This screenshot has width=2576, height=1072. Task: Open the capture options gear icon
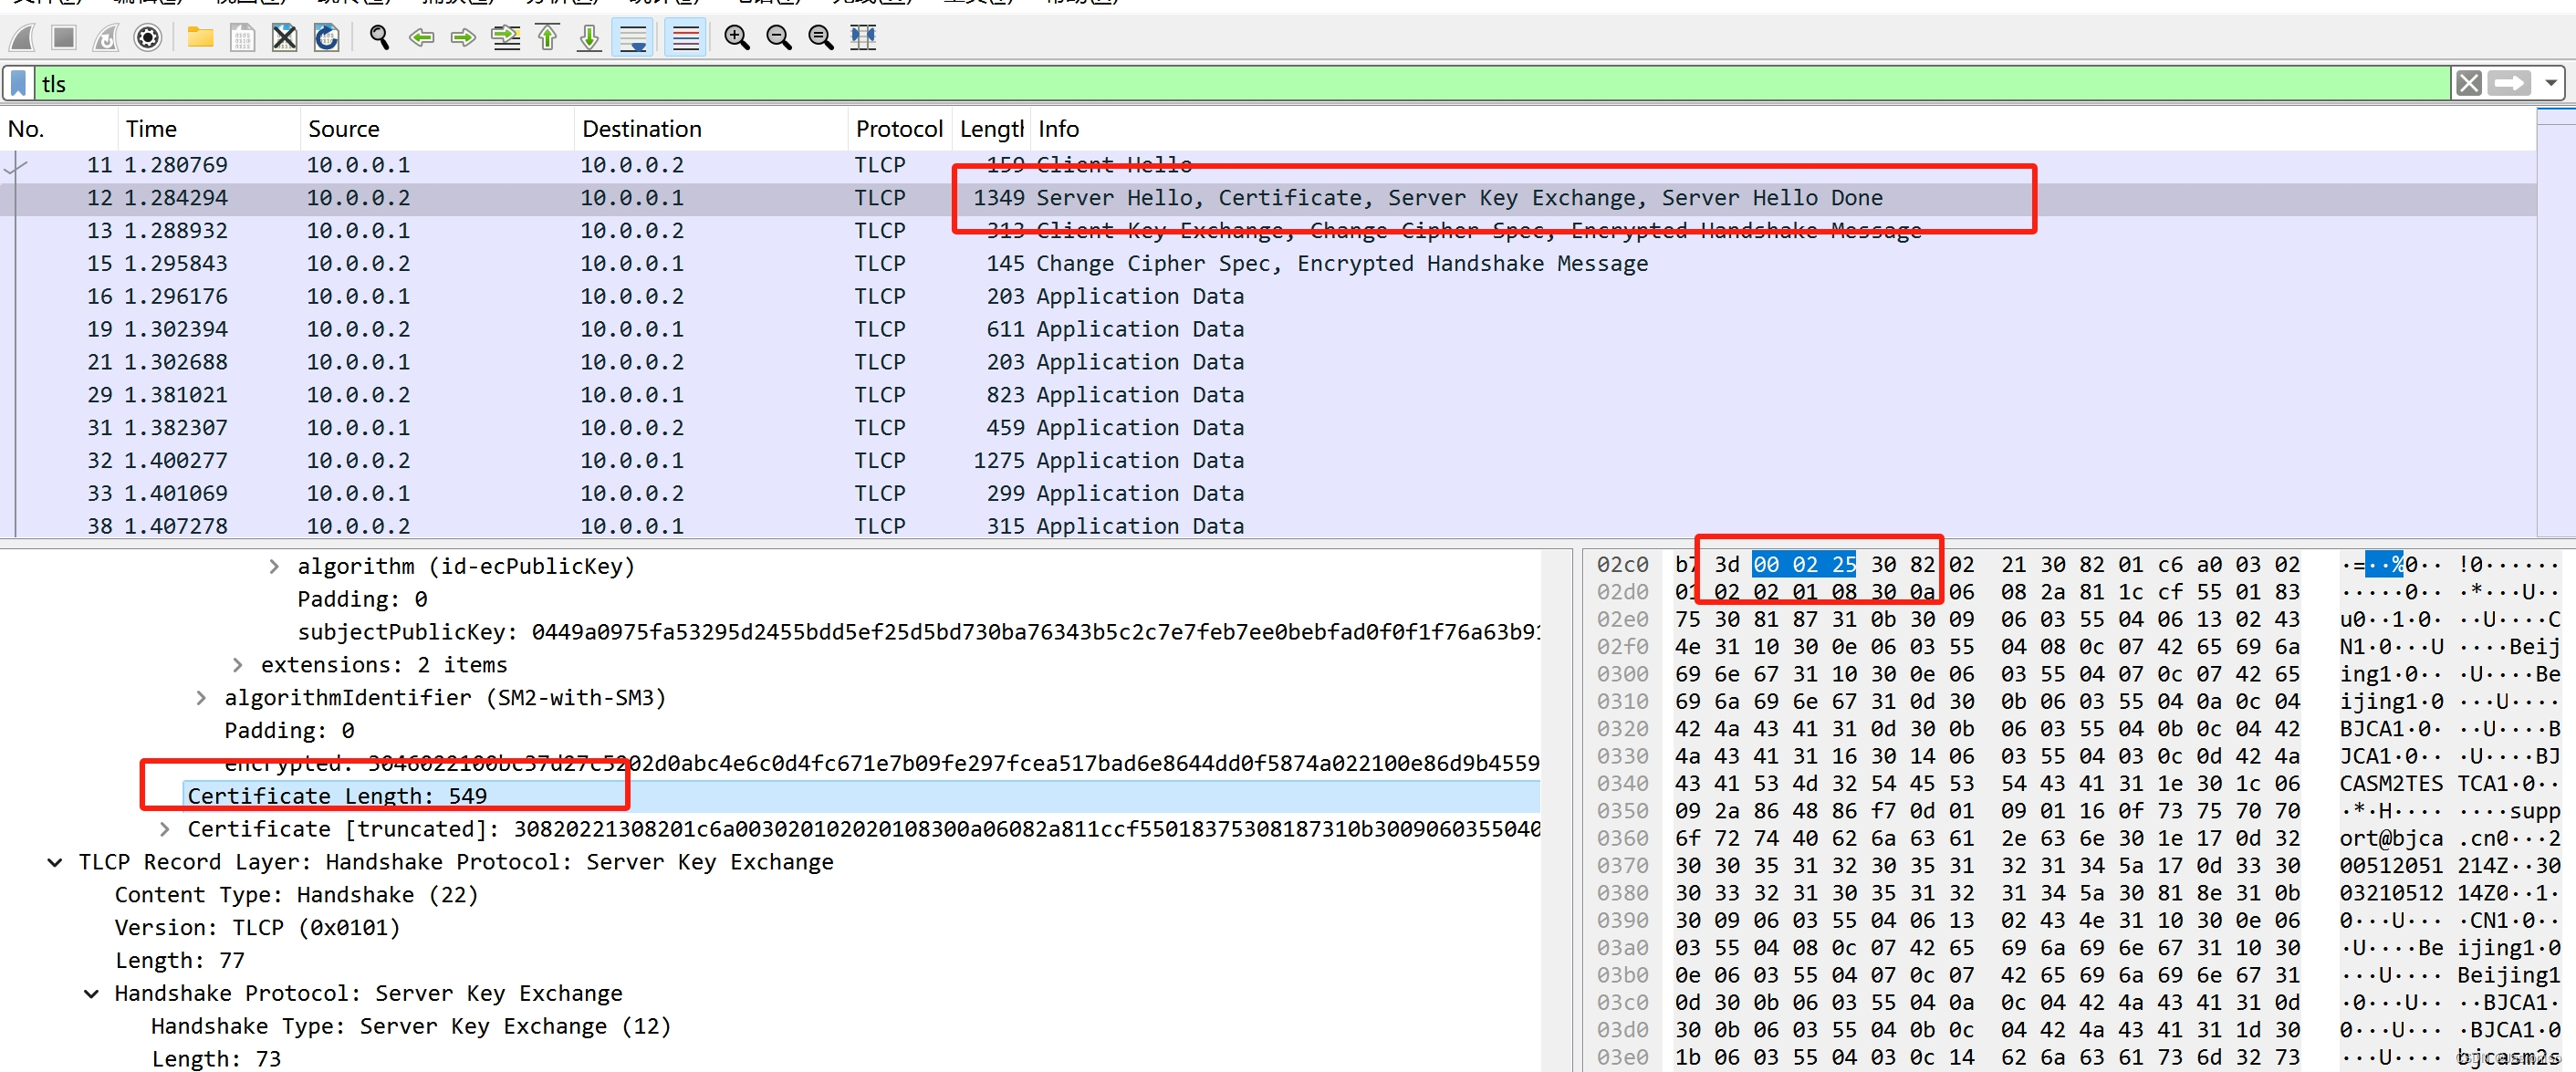147,38
